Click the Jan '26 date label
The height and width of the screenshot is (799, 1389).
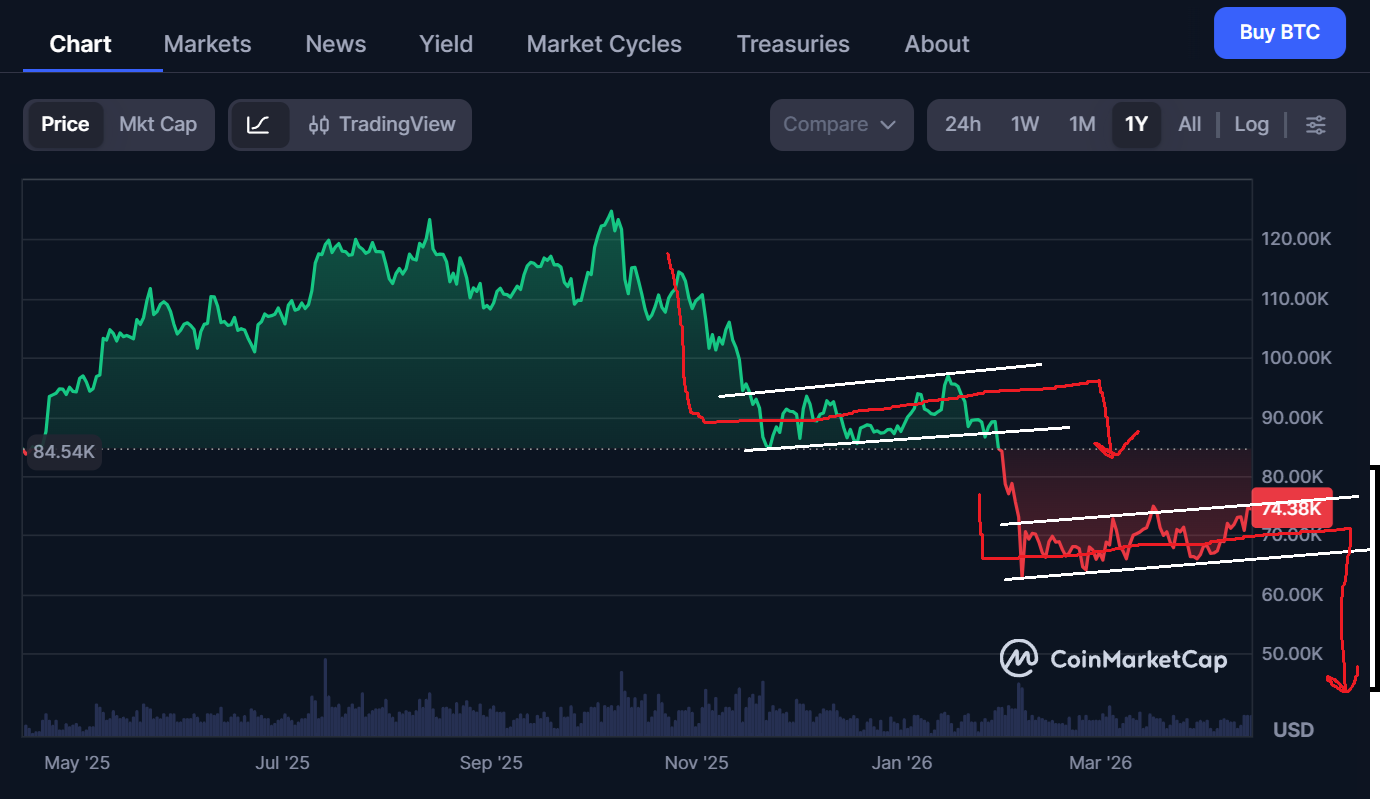tap(901, 763)
